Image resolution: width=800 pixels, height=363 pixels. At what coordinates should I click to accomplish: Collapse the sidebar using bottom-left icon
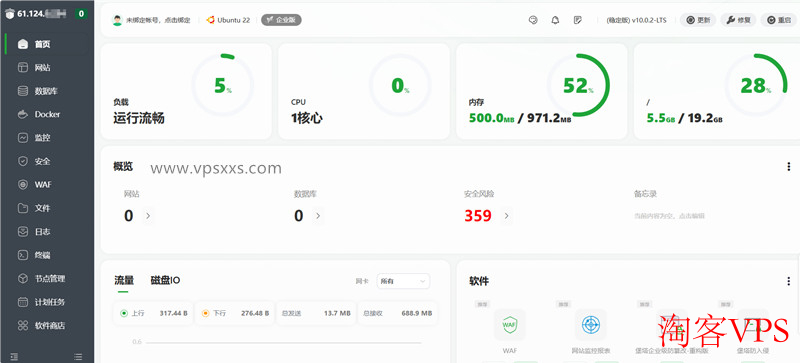[x=14, y=356]
